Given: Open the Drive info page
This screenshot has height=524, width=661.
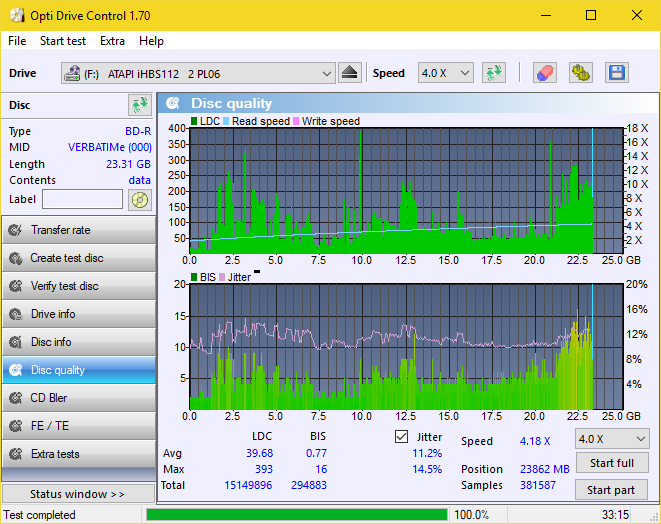Looking at the screenshot, I should point(79,314).
